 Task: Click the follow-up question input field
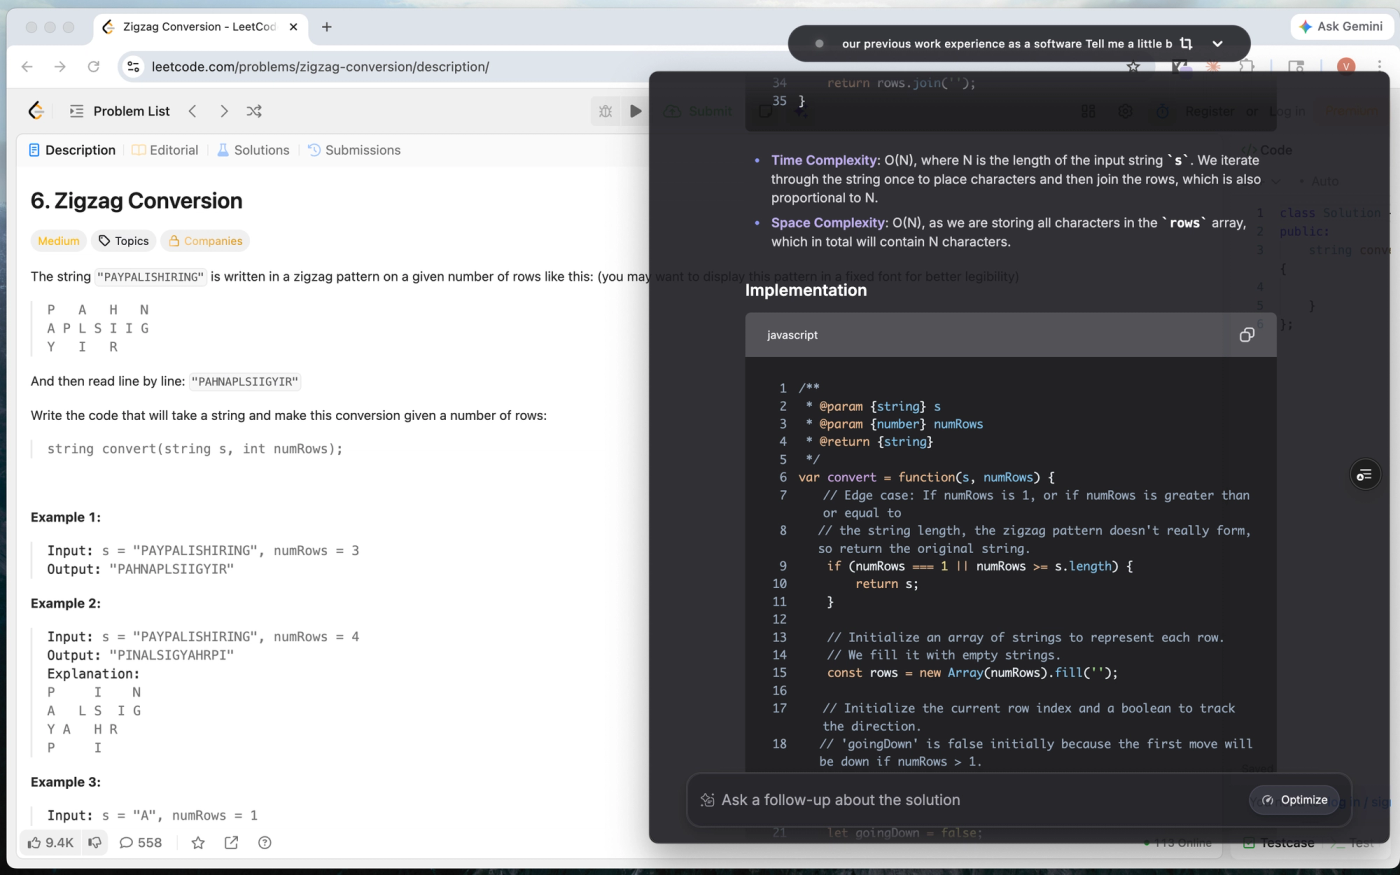[970, 800]
